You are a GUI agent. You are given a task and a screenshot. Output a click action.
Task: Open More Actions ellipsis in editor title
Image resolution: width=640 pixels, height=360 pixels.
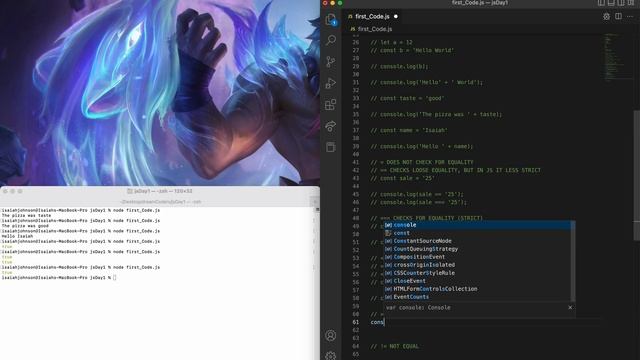(x=630, y=16)
